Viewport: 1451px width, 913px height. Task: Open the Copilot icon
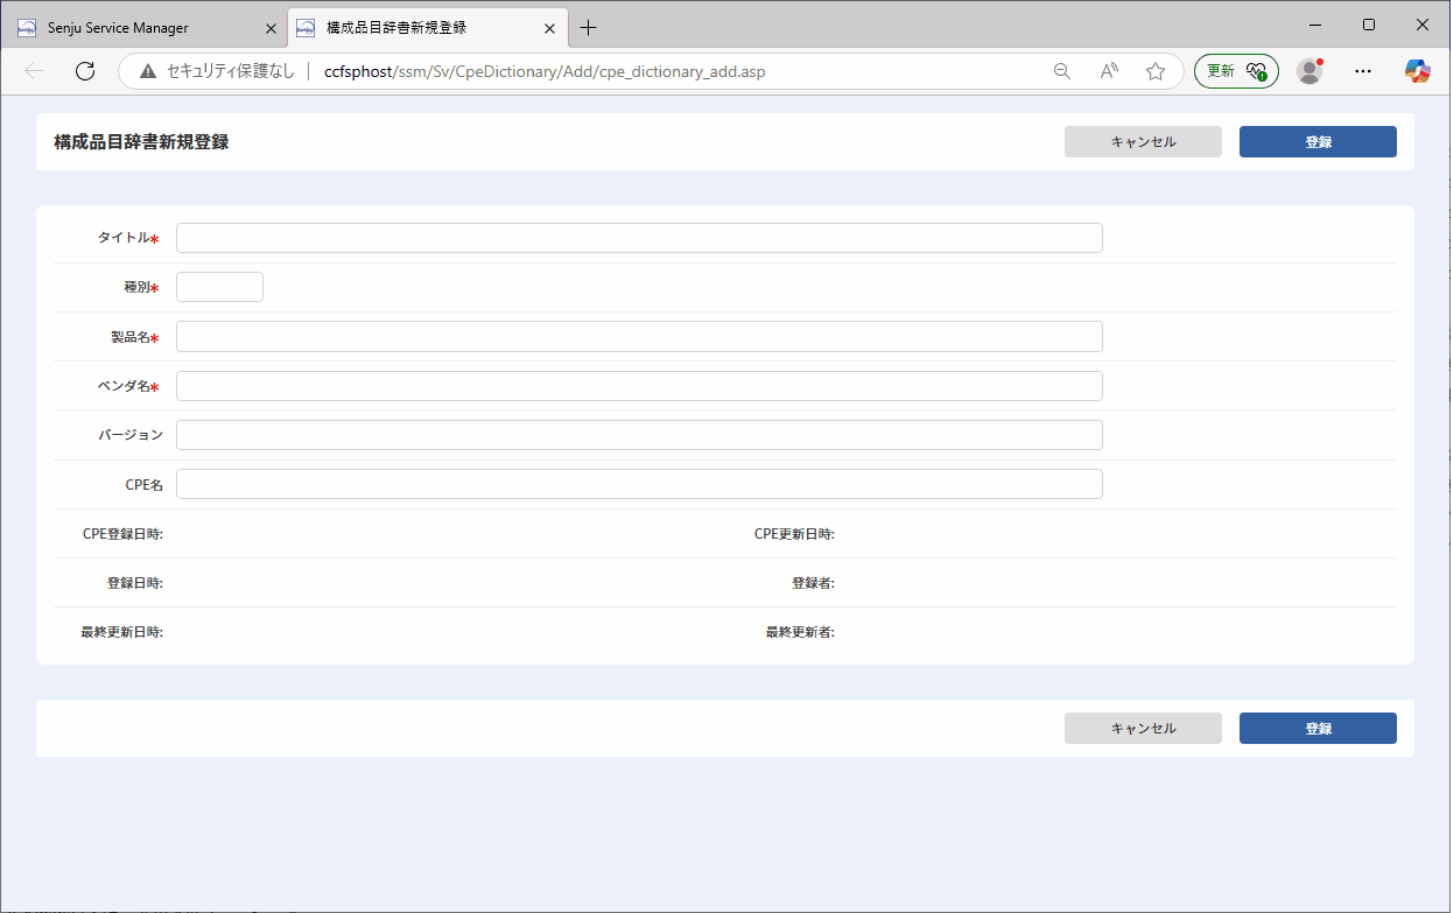click(1417, 71)
